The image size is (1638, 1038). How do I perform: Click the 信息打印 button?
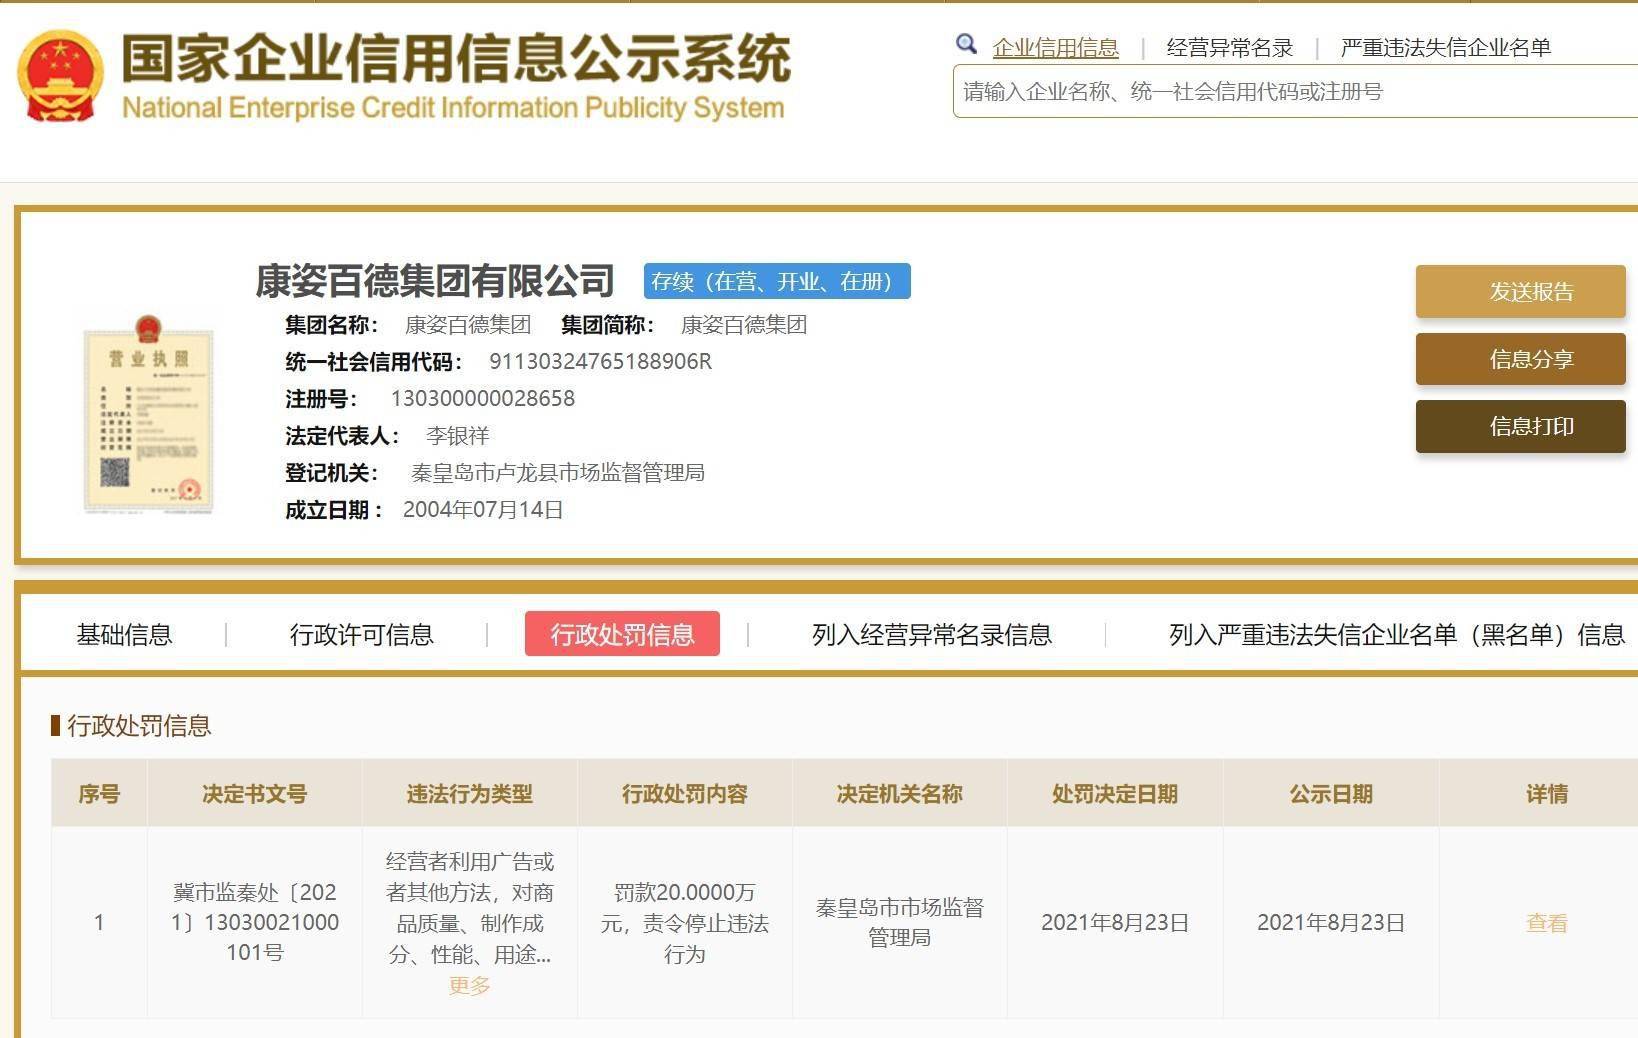tap(1520, 426)
